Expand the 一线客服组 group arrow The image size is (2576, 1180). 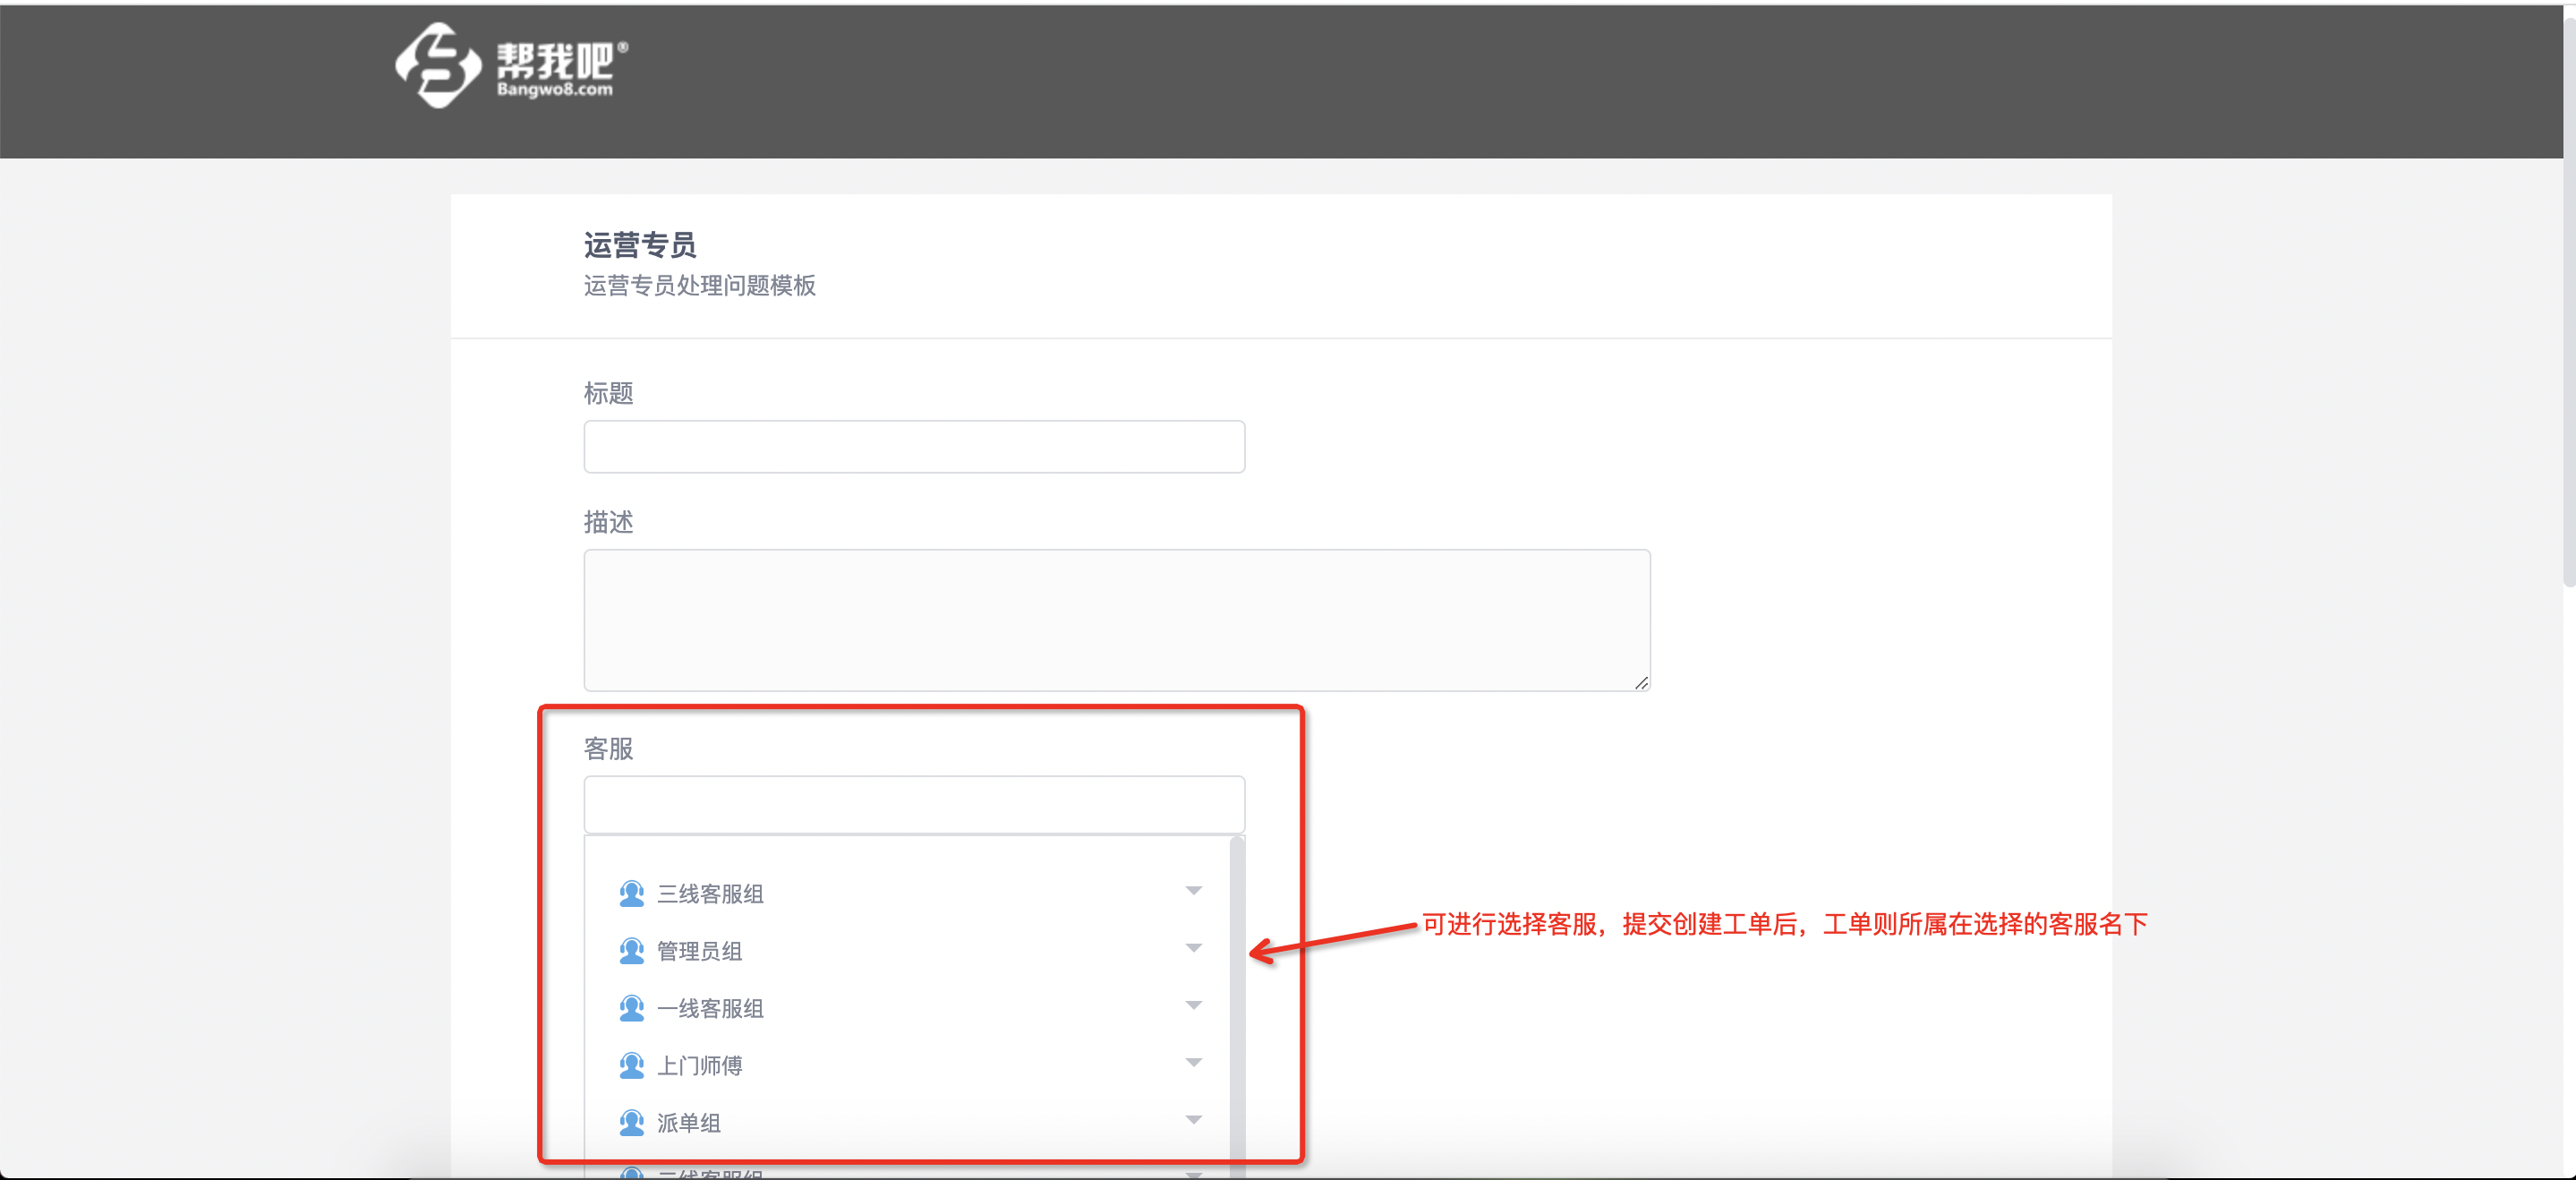1193,1004
